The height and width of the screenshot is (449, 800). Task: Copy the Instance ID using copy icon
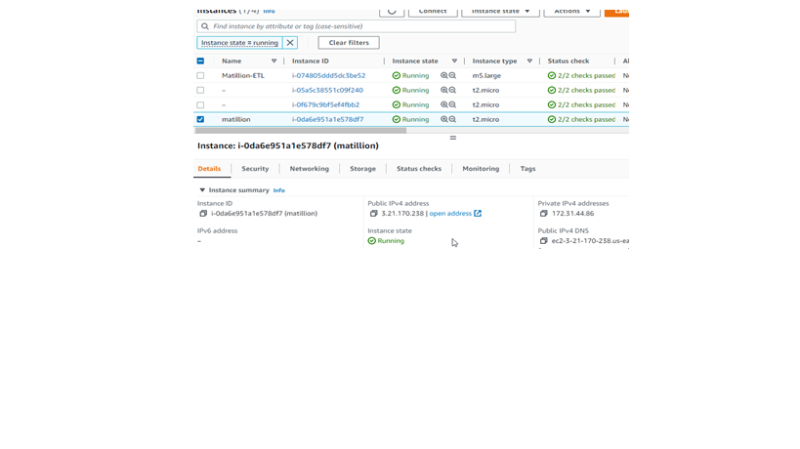[203, 213]
